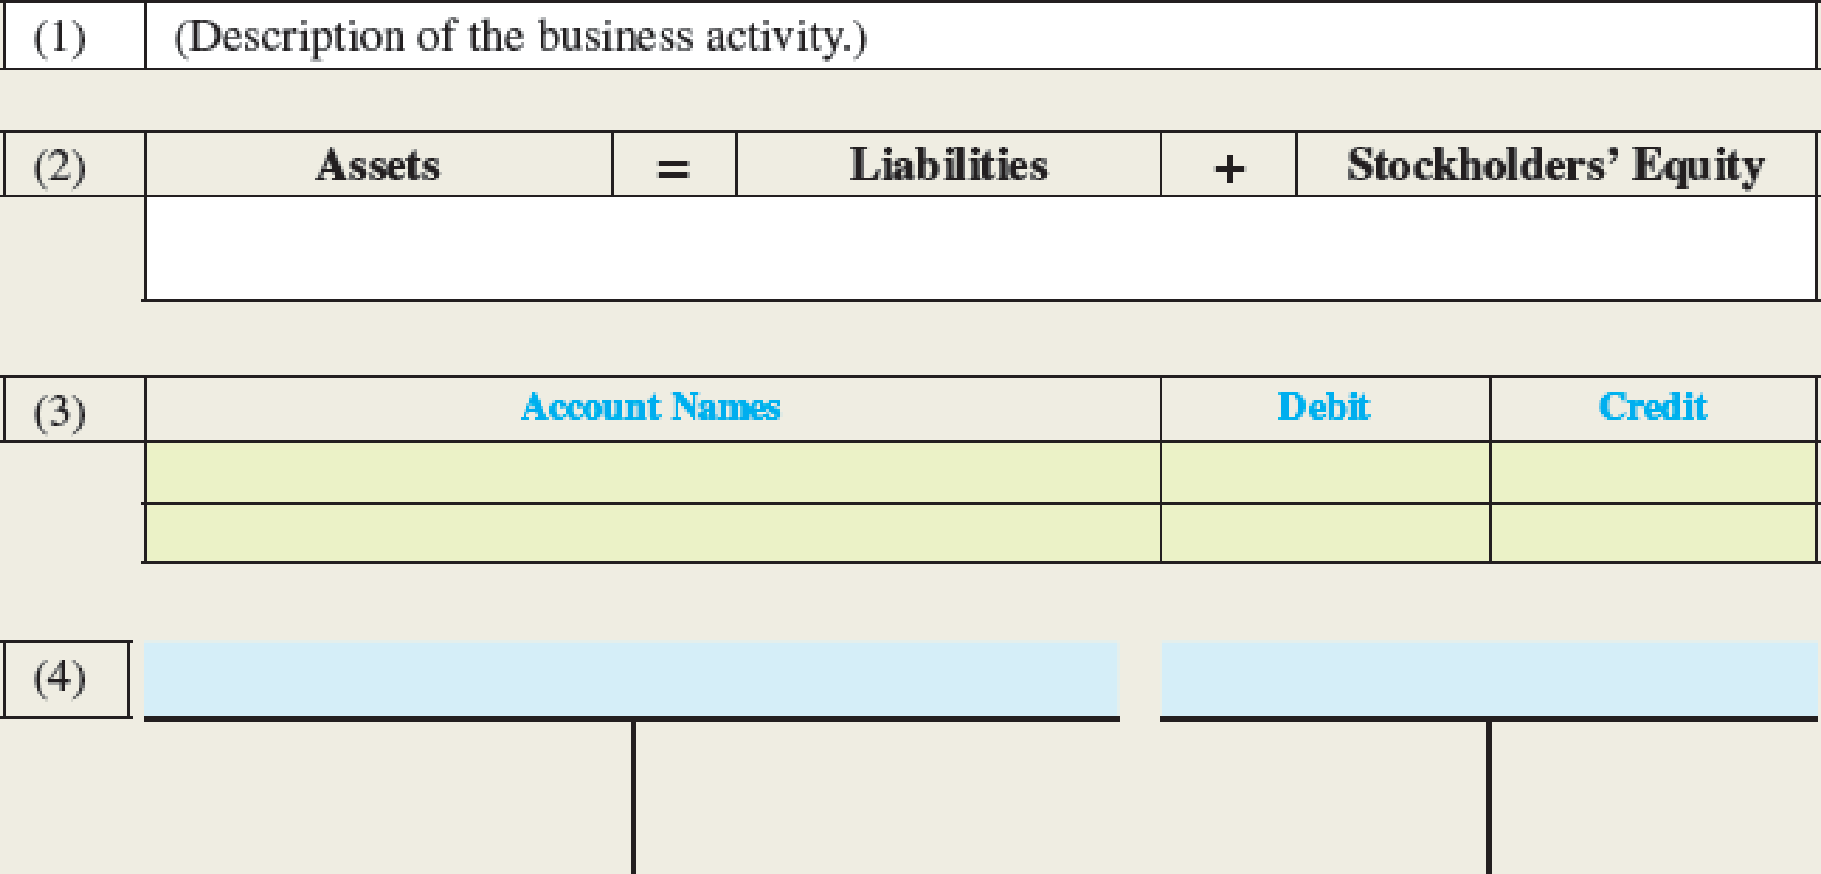Click first row Credit cell
Viewport: 1821px width, 874px height.
1653,472
